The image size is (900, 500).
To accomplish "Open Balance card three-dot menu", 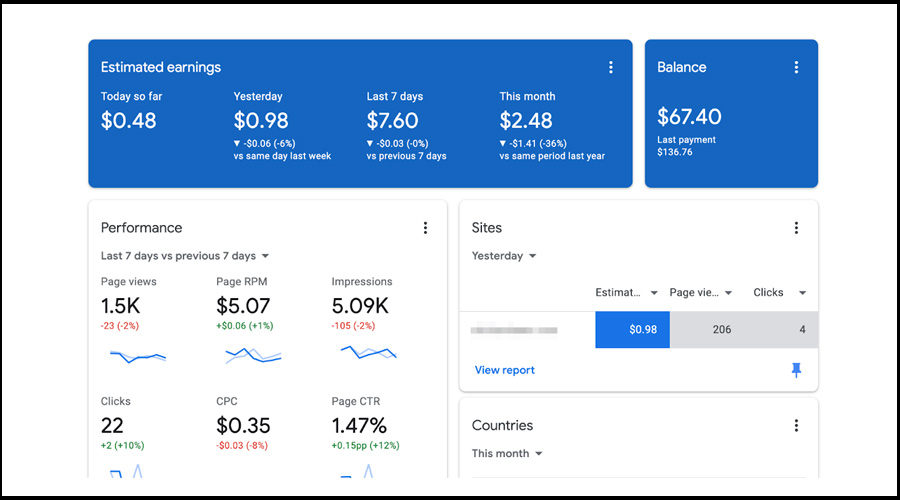I will [796, 68].
